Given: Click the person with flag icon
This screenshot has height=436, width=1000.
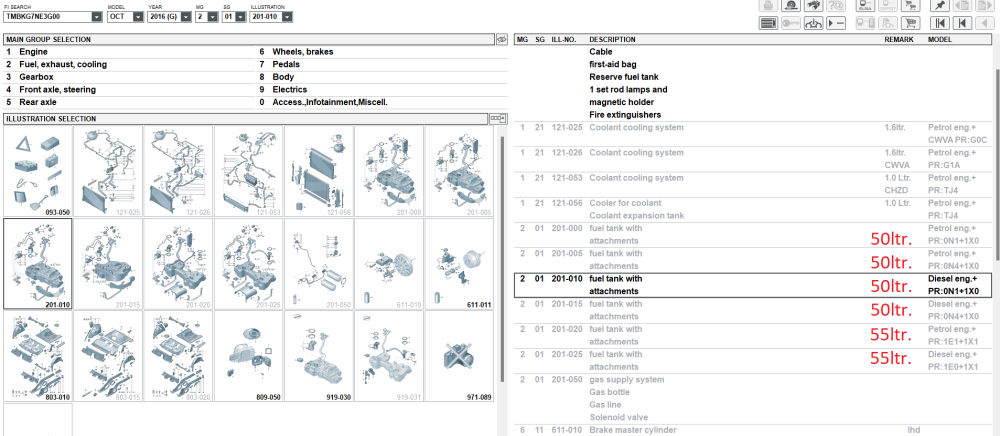Looking at the screenshot, I should [x=888, y=23].
